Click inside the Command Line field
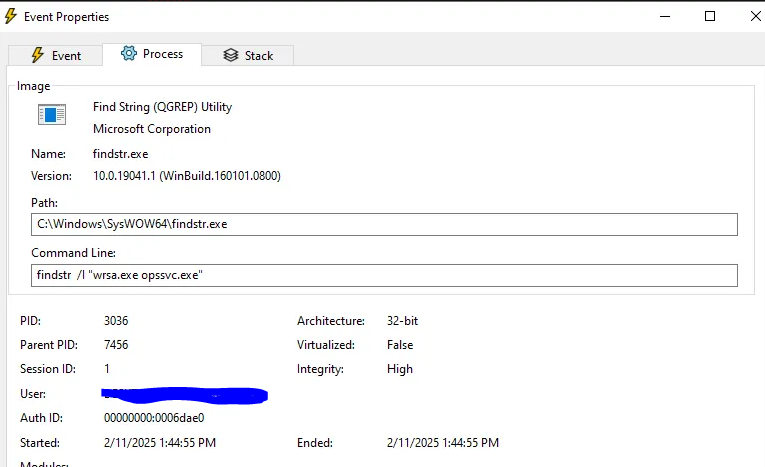This screenshot has height=467, width=765. (x=384, y=275)
